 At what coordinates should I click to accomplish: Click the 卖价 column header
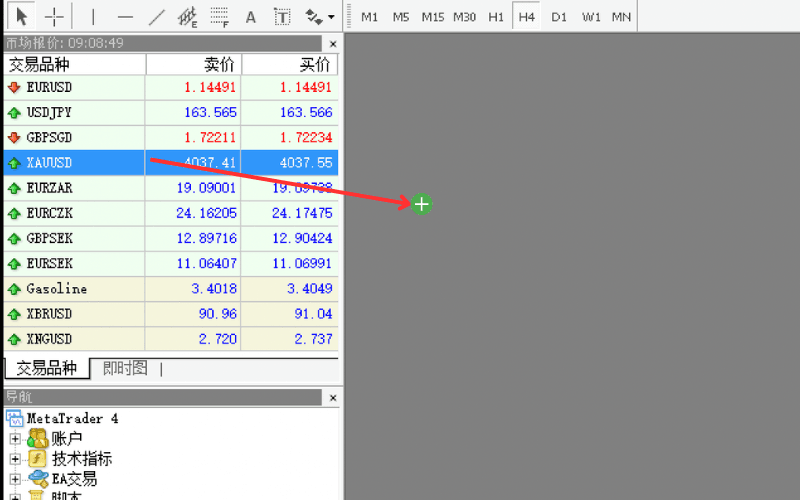193,65
